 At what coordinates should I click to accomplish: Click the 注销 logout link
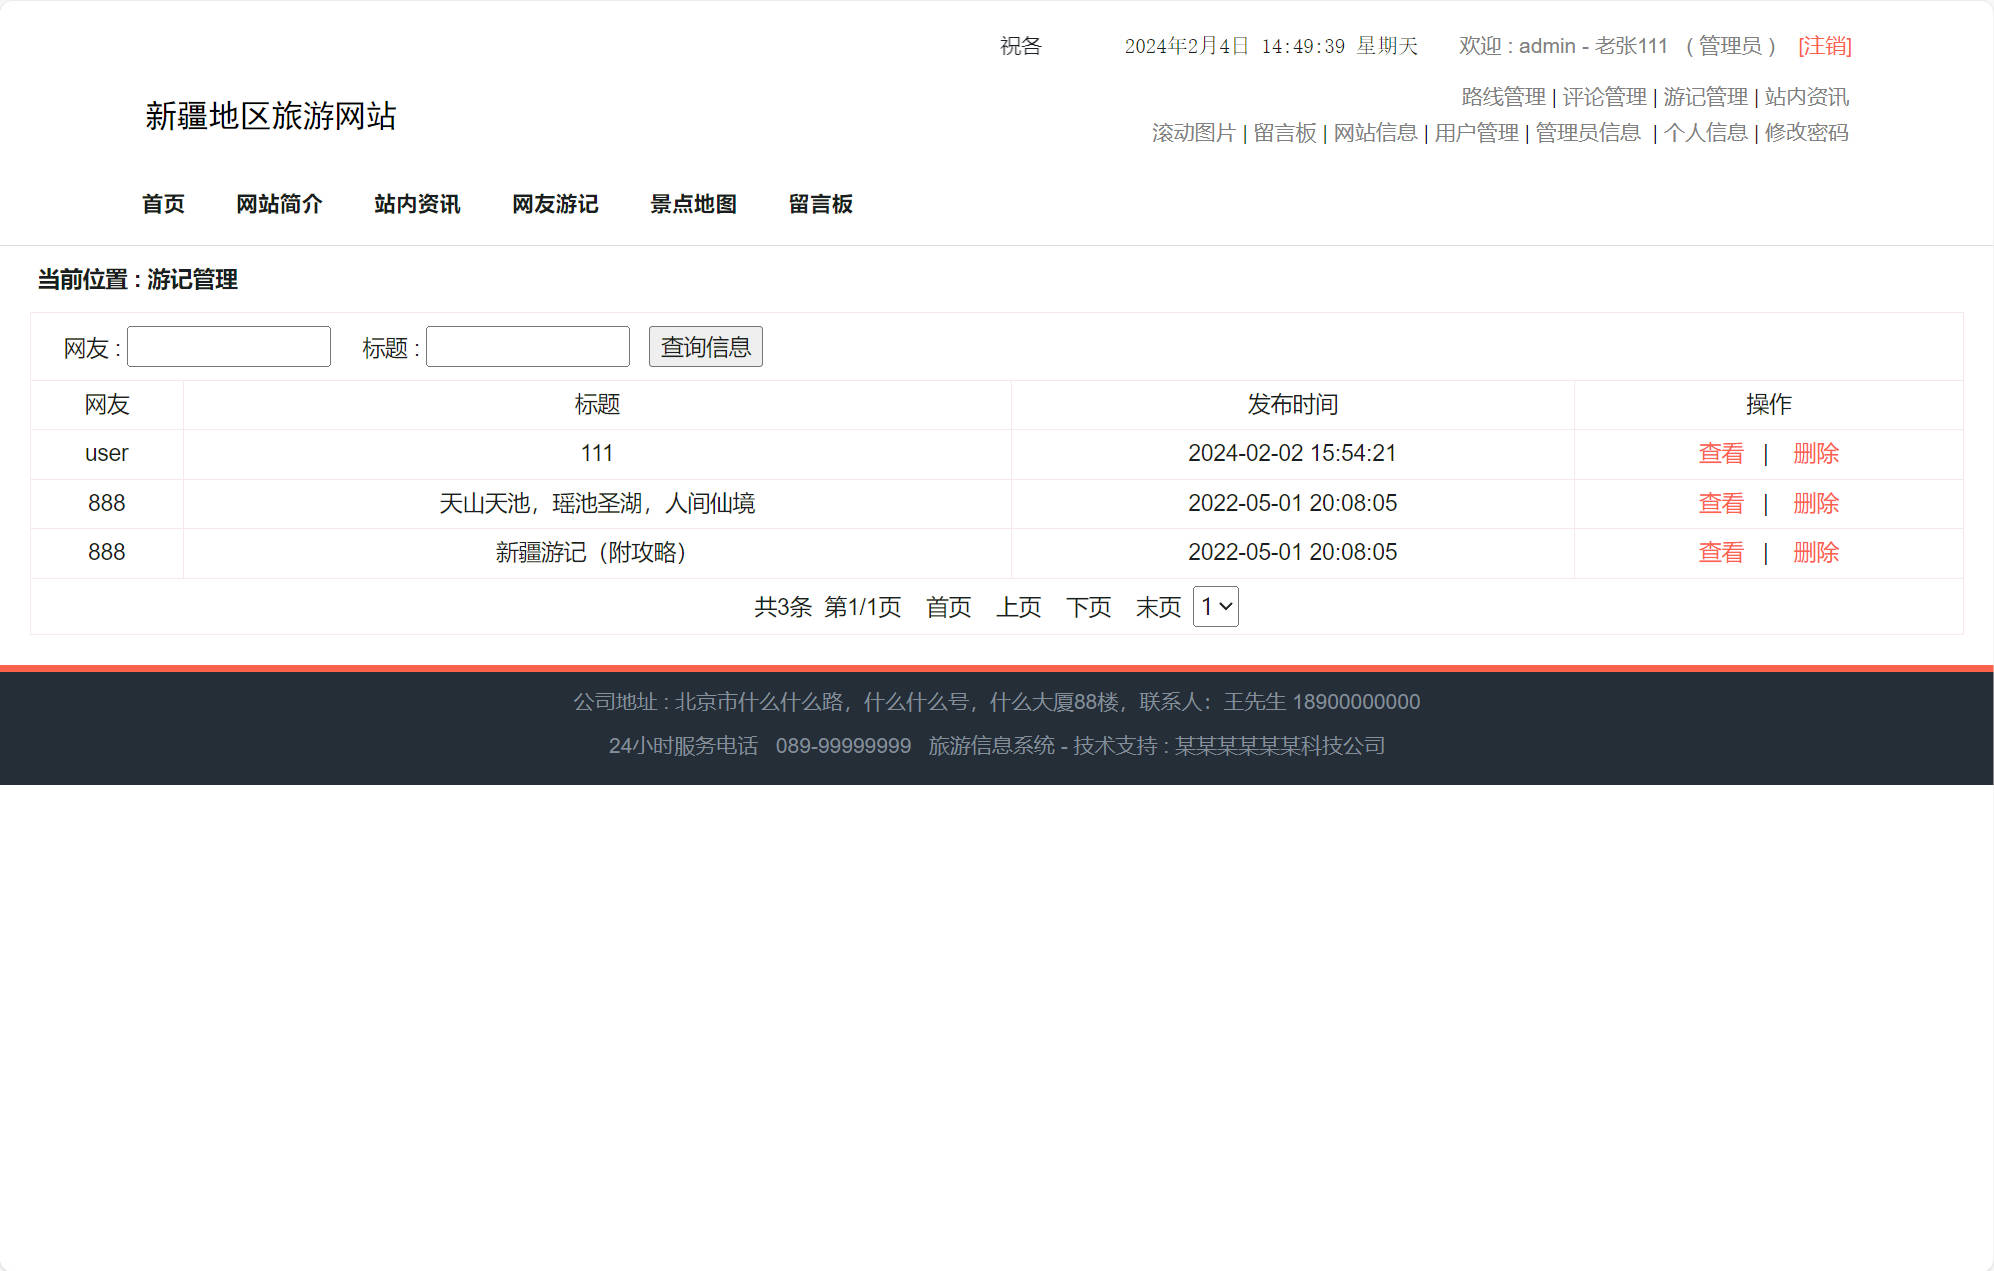(1824, 46)
